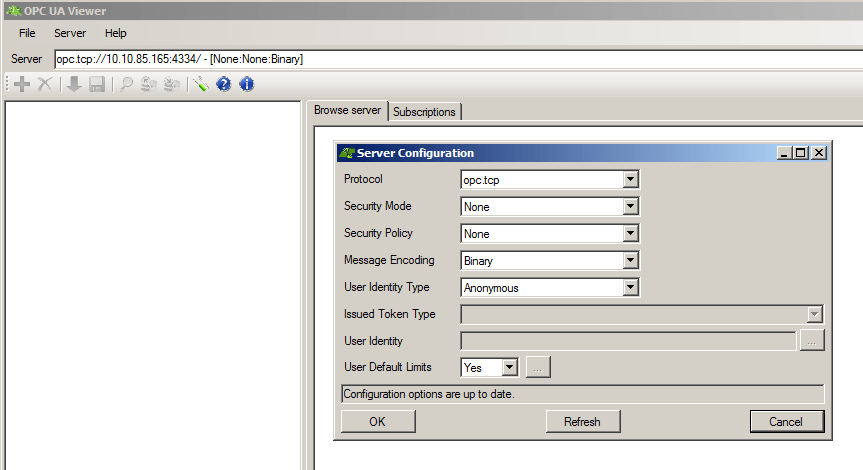The height and width of the screenshot is (470, 863).
Task: Click the down arrow toolbar icon
Action: coord(74,85)
